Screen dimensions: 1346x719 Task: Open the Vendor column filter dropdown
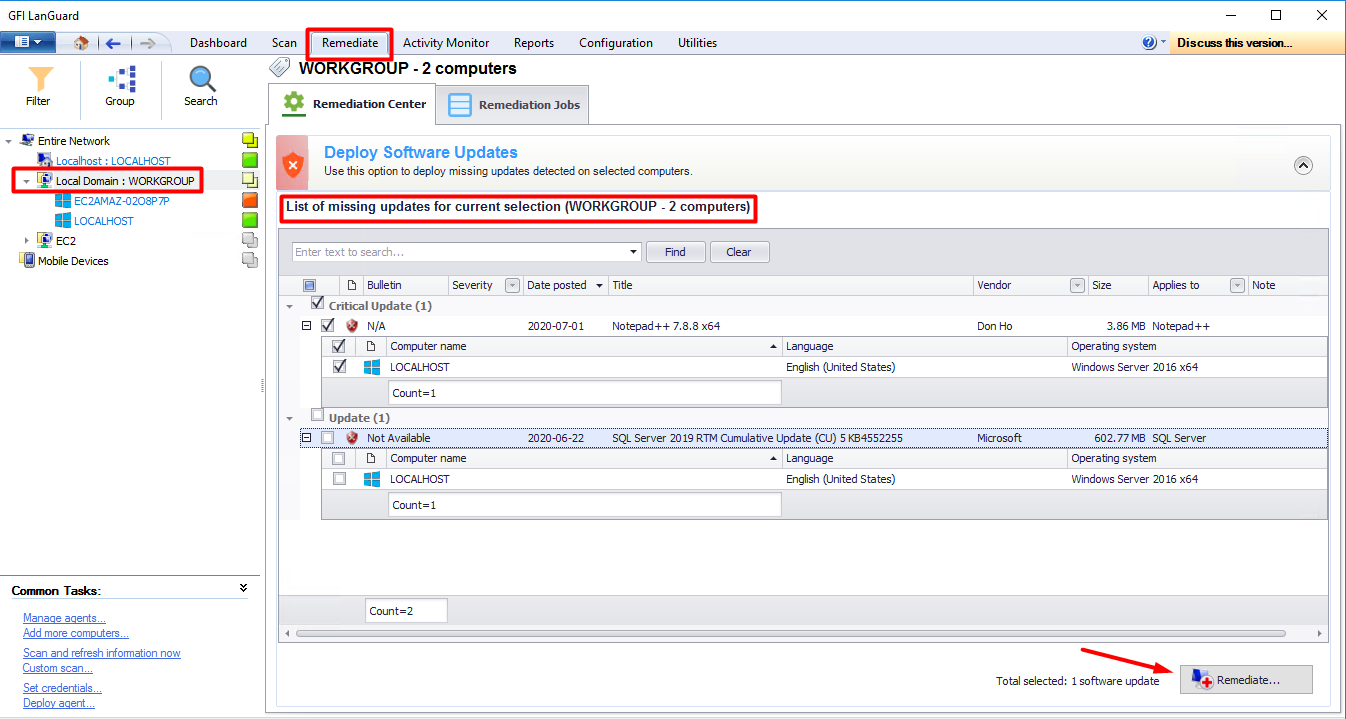click(1077, 285)
